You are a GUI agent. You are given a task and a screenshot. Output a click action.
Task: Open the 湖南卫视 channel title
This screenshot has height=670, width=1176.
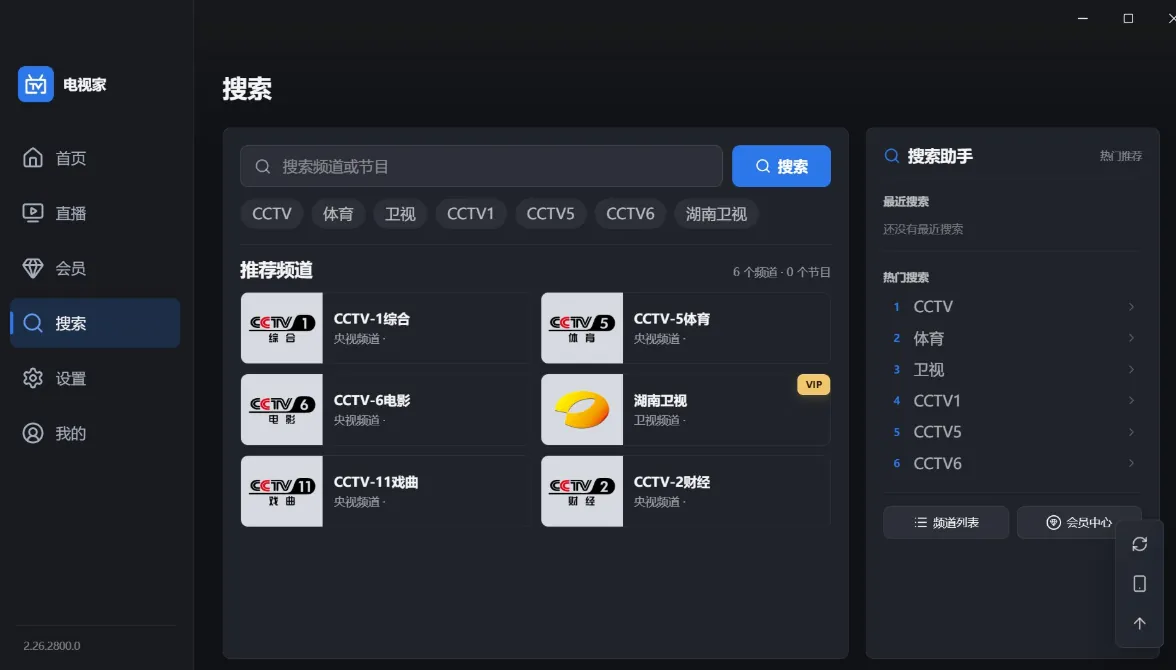[x=660, y=401]
